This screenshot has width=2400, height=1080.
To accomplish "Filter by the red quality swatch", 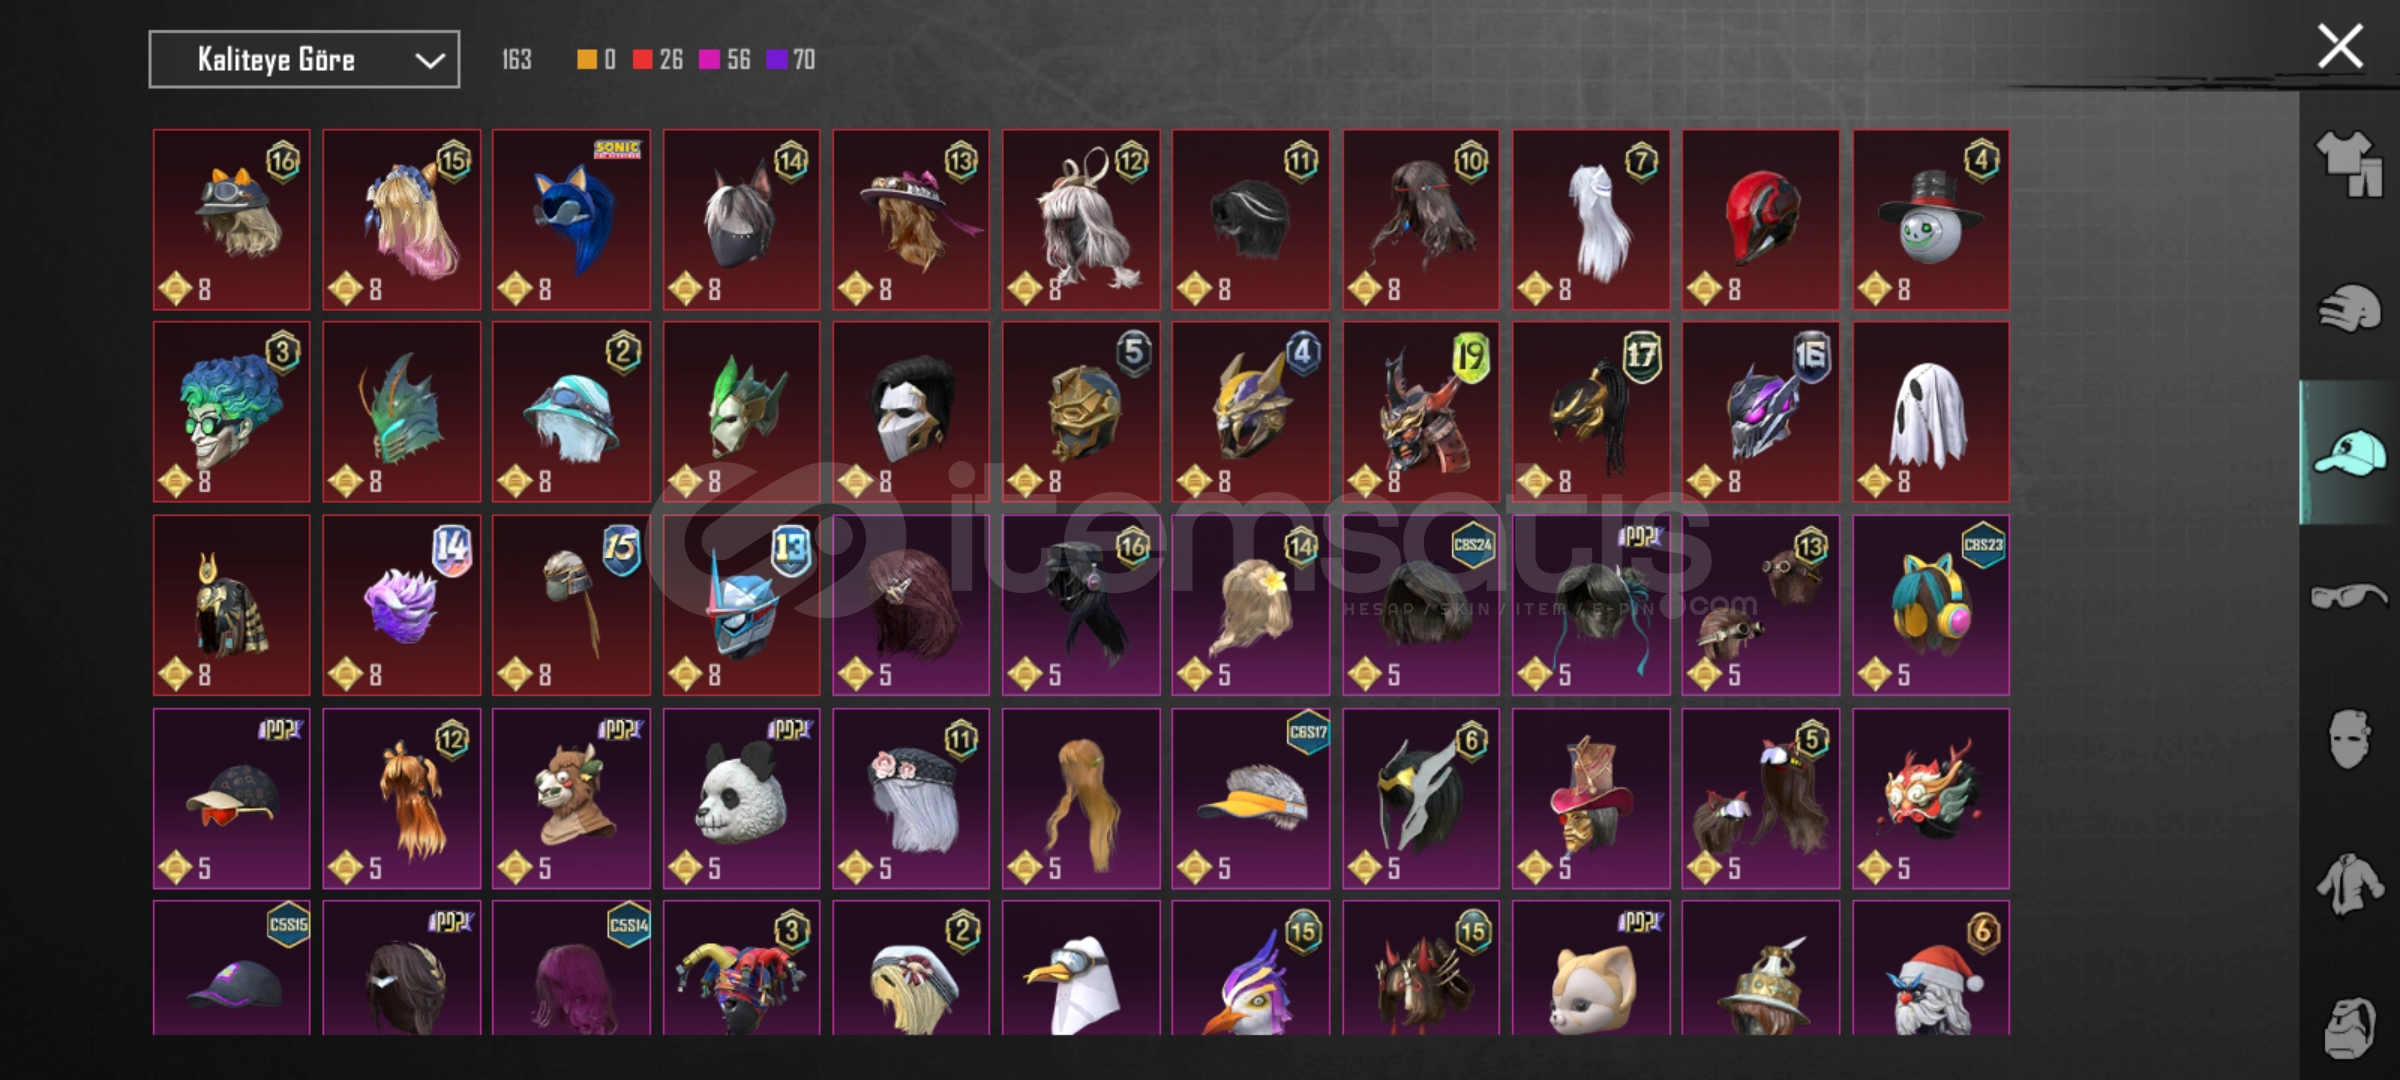I will (642, 60).
